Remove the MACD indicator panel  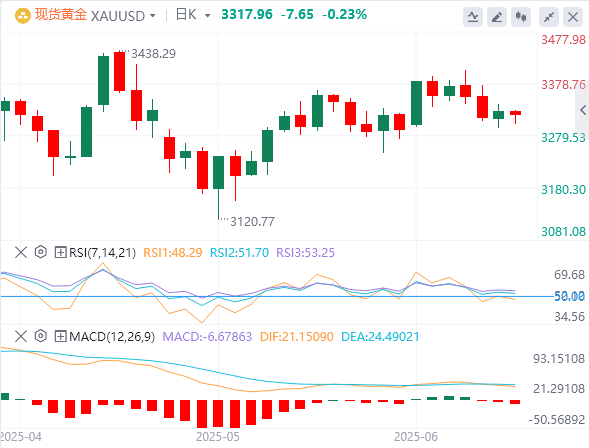click(x=21, y=336)
